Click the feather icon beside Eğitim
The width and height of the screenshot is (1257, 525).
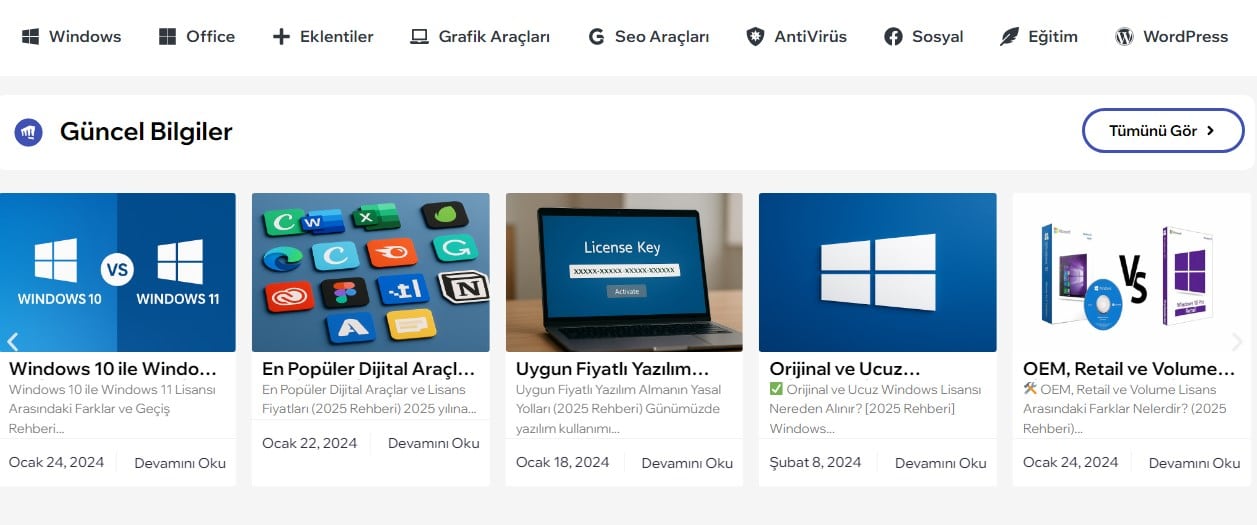[1010, 37]
